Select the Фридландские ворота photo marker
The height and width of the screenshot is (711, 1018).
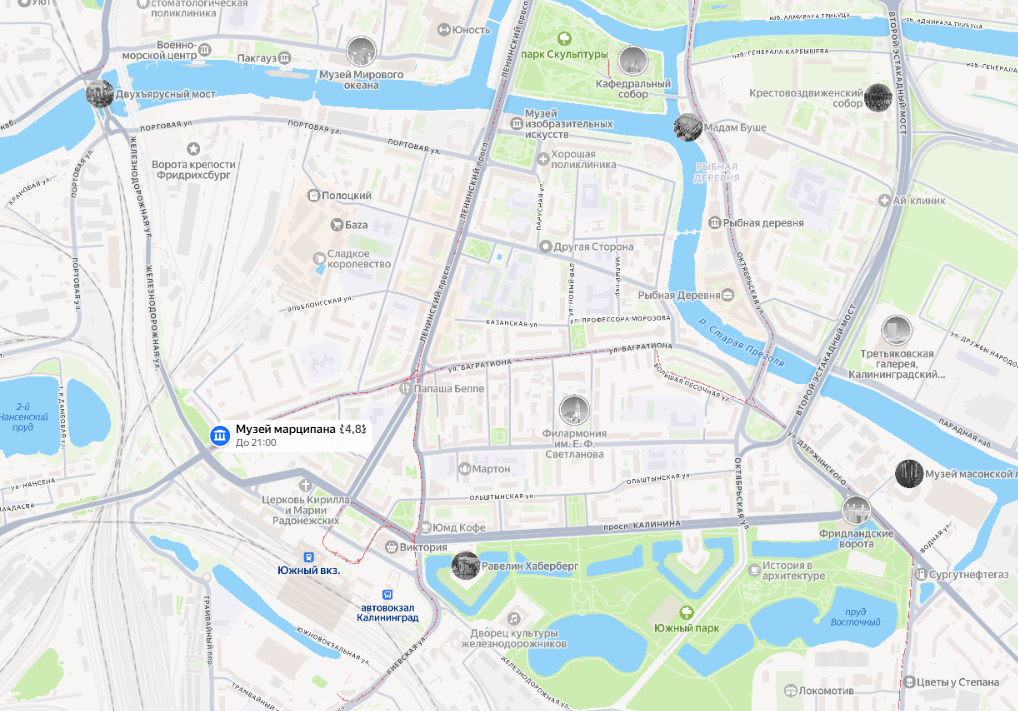tap(856, 510)
